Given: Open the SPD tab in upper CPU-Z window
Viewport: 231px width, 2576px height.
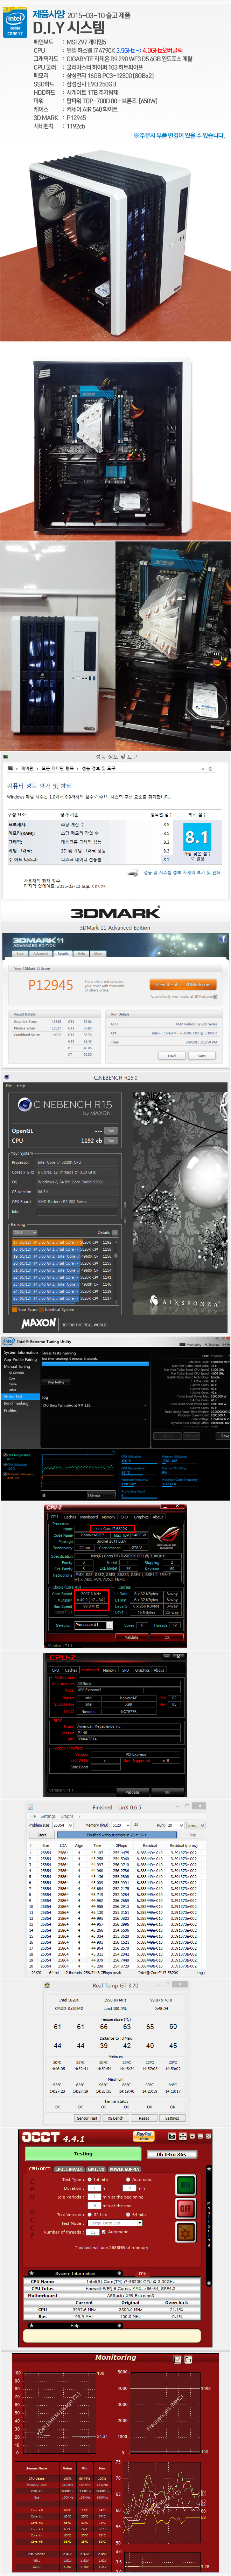Looking at the screenshot, I should coord(125,1517).
